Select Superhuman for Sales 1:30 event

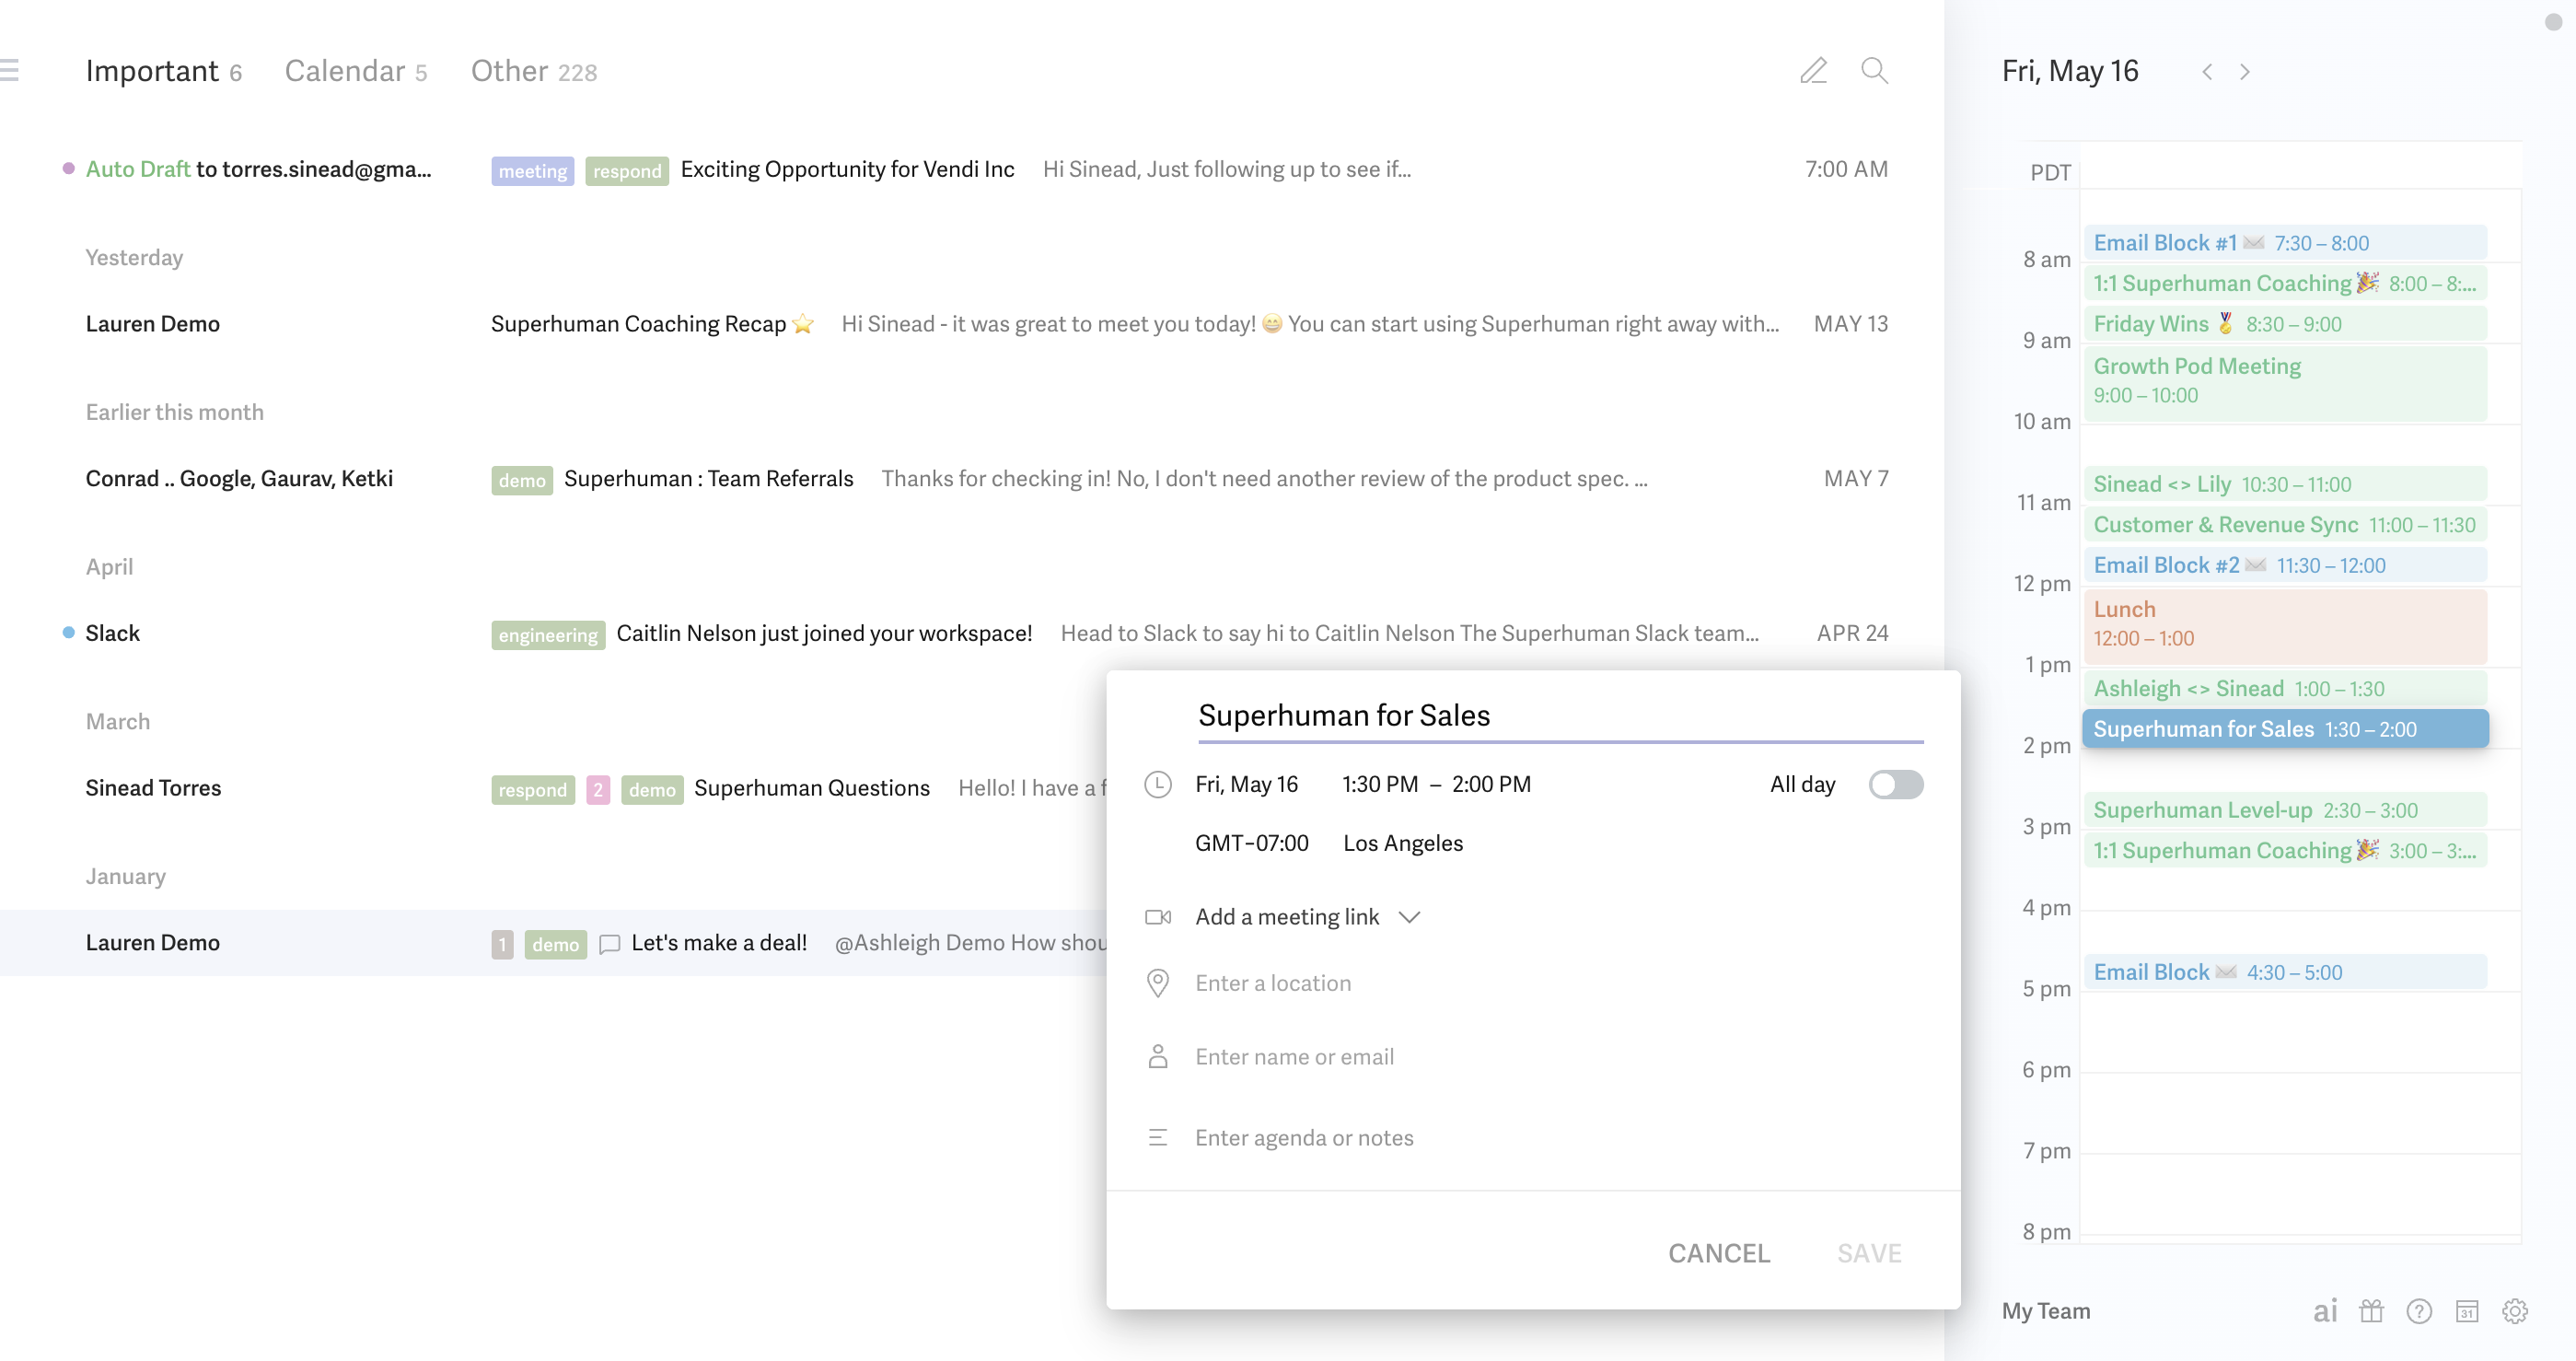click(x=2285, y=729)
